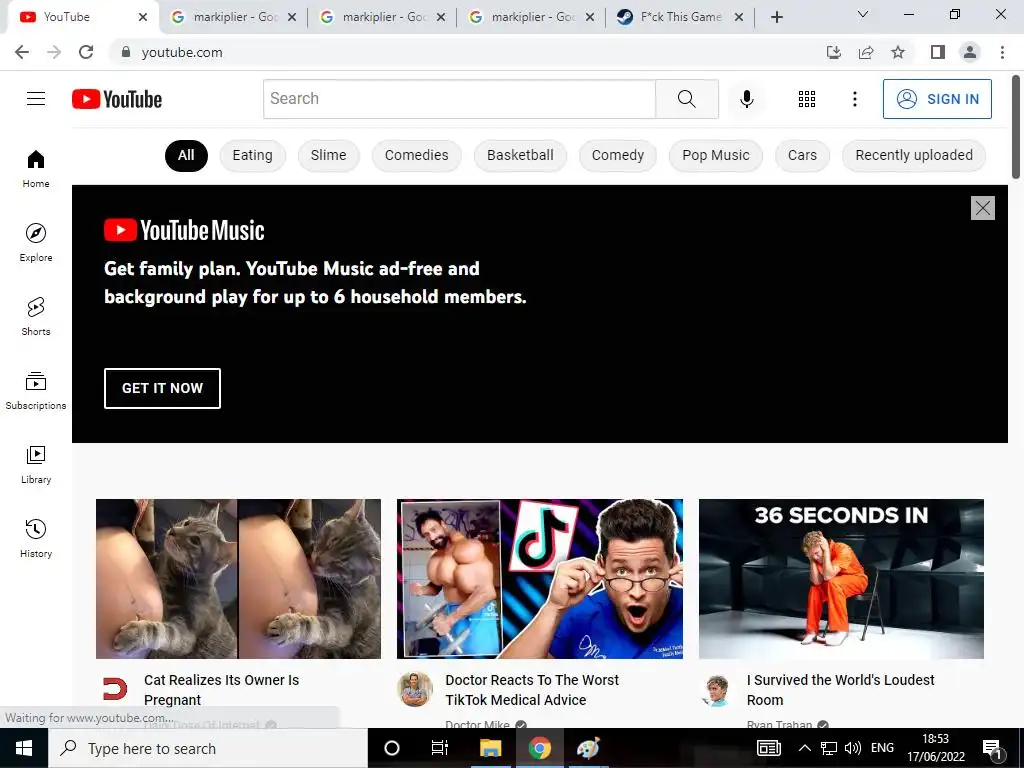This screenshot has width=1024, height=768.
Task: Open the cat pregnant owner video thumbnail
Action: pyautogui.click(x=238, y=579)
